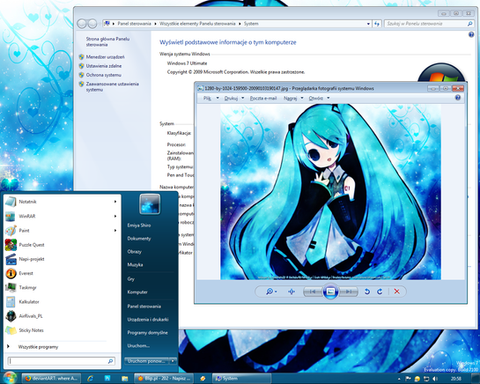480x384 pixels.
Task: Click Poczta e-mail in the photo viewer
Action: pyautogui.click(x=263, y=98)
